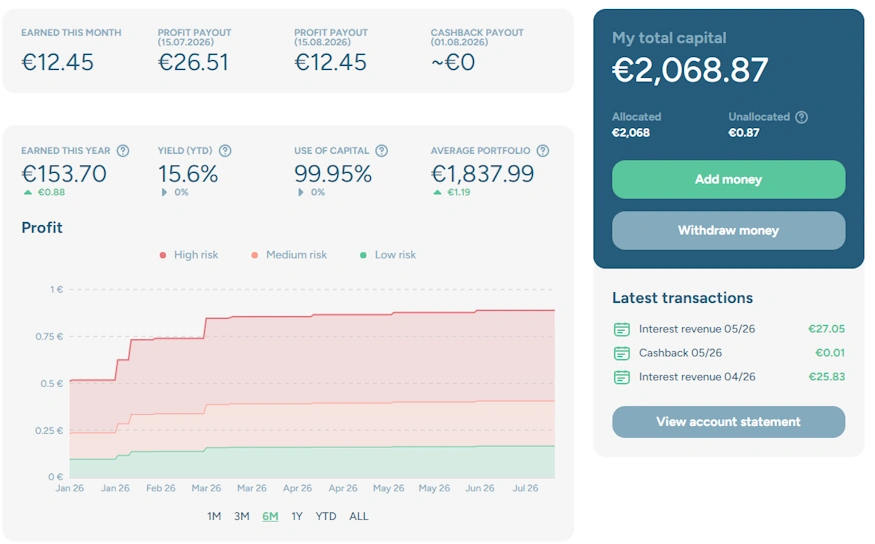Click Unallocated info question mark icon
875x544 pixels.
(x=801, y=117)
